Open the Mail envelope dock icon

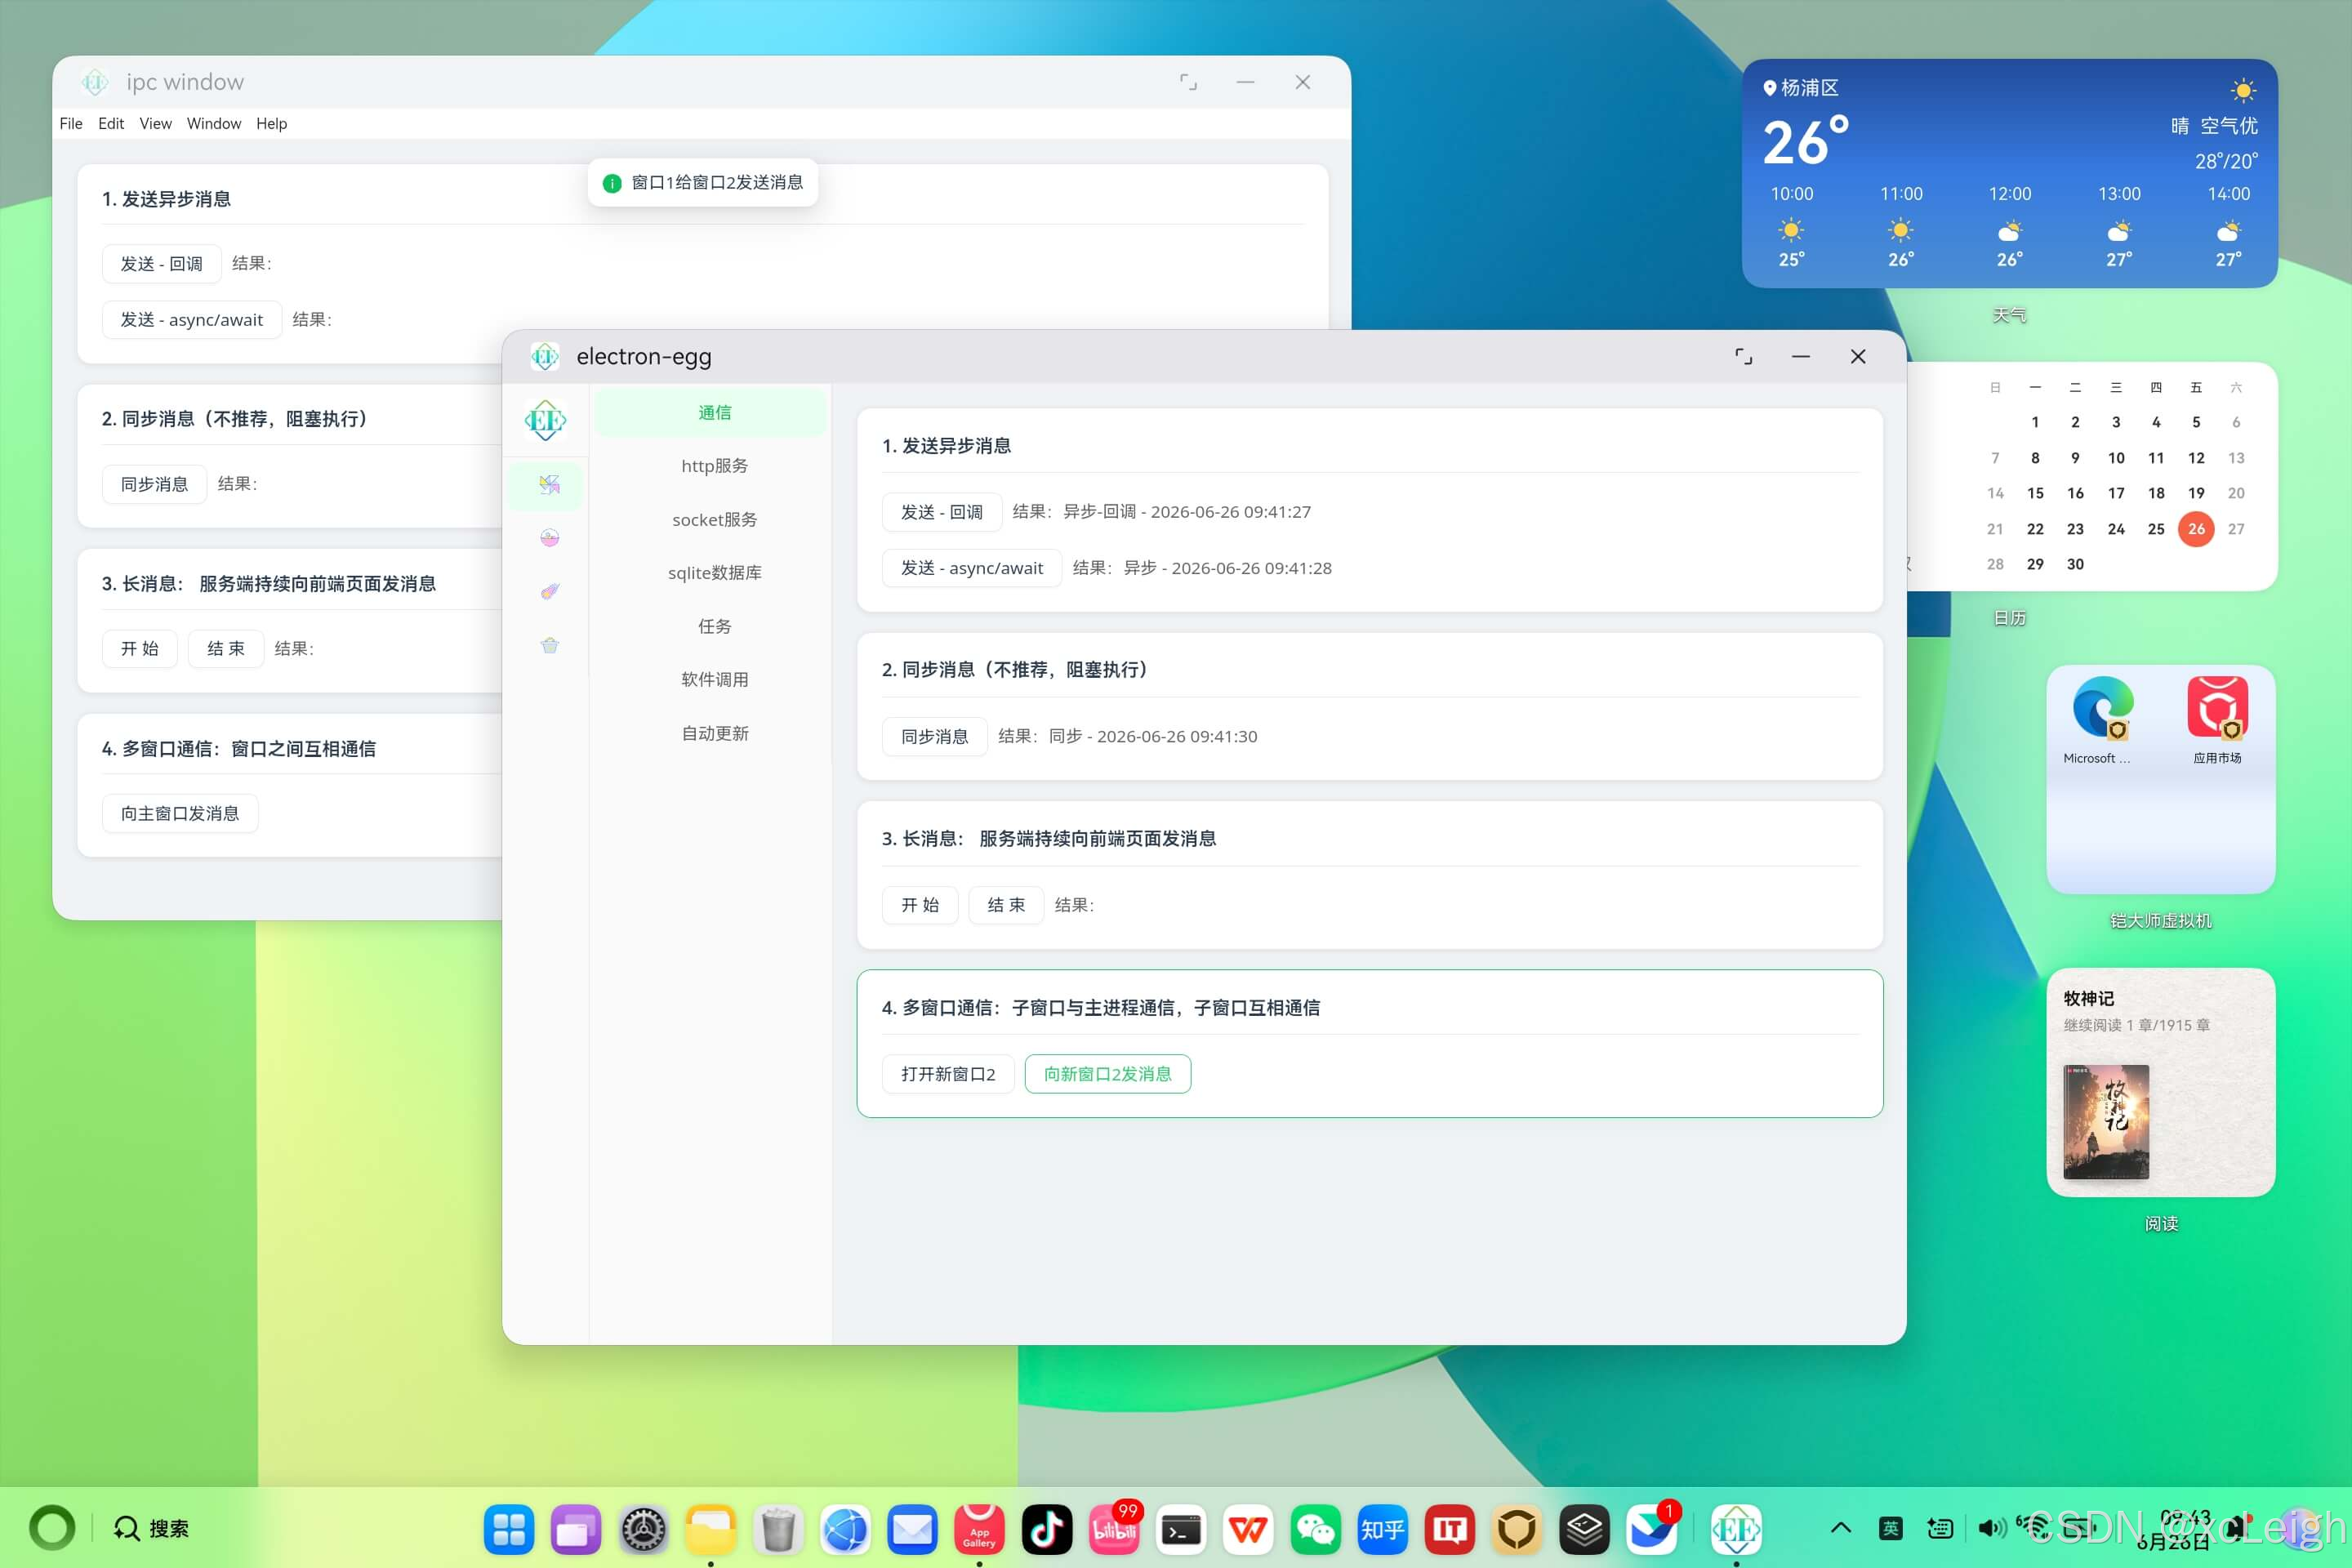click(912, 1529)
